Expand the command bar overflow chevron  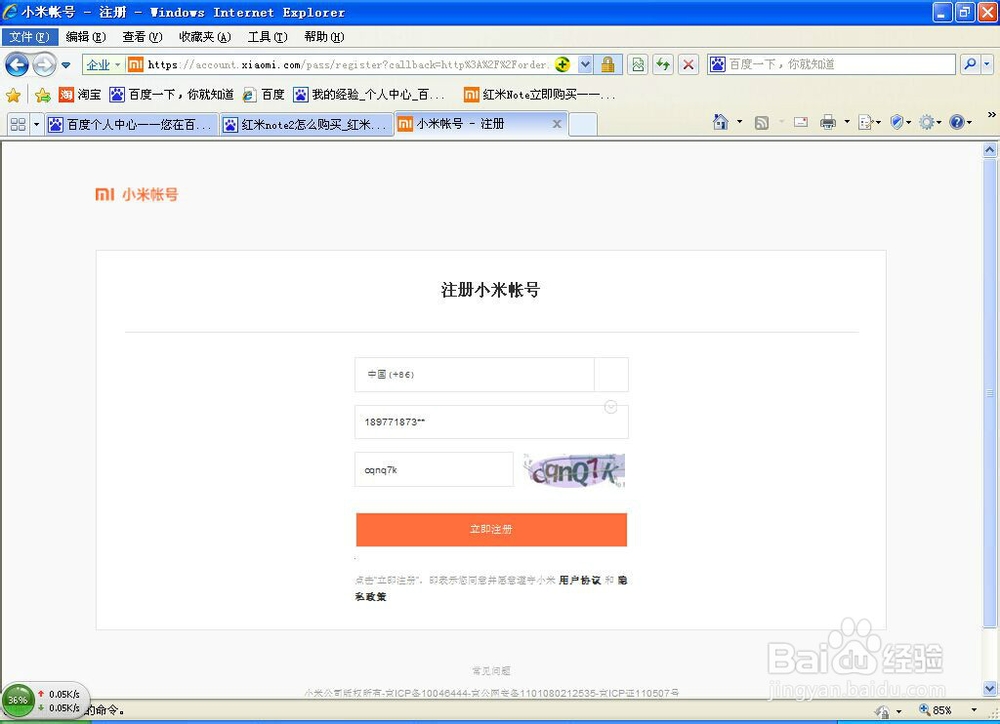coord(991,115)
